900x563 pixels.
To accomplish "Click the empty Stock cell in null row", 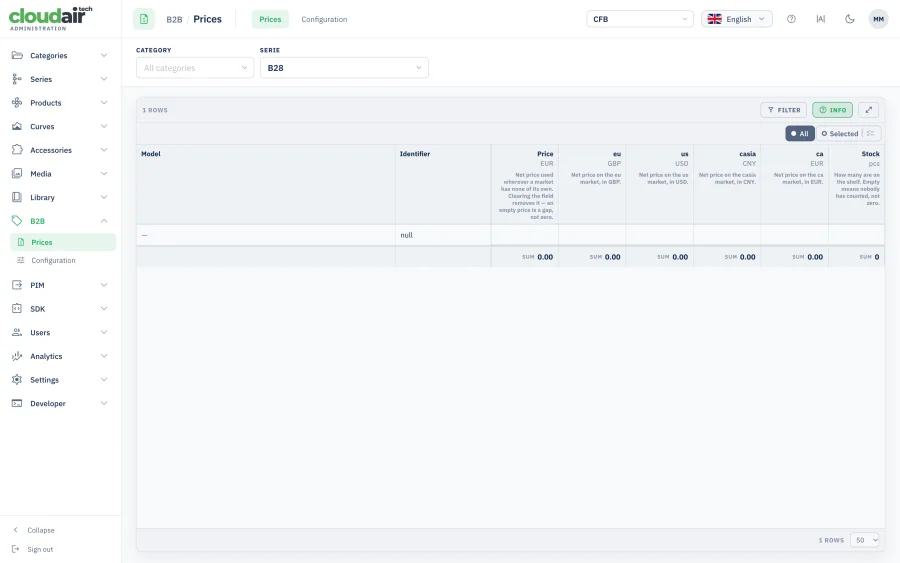I will coord(856,235).
